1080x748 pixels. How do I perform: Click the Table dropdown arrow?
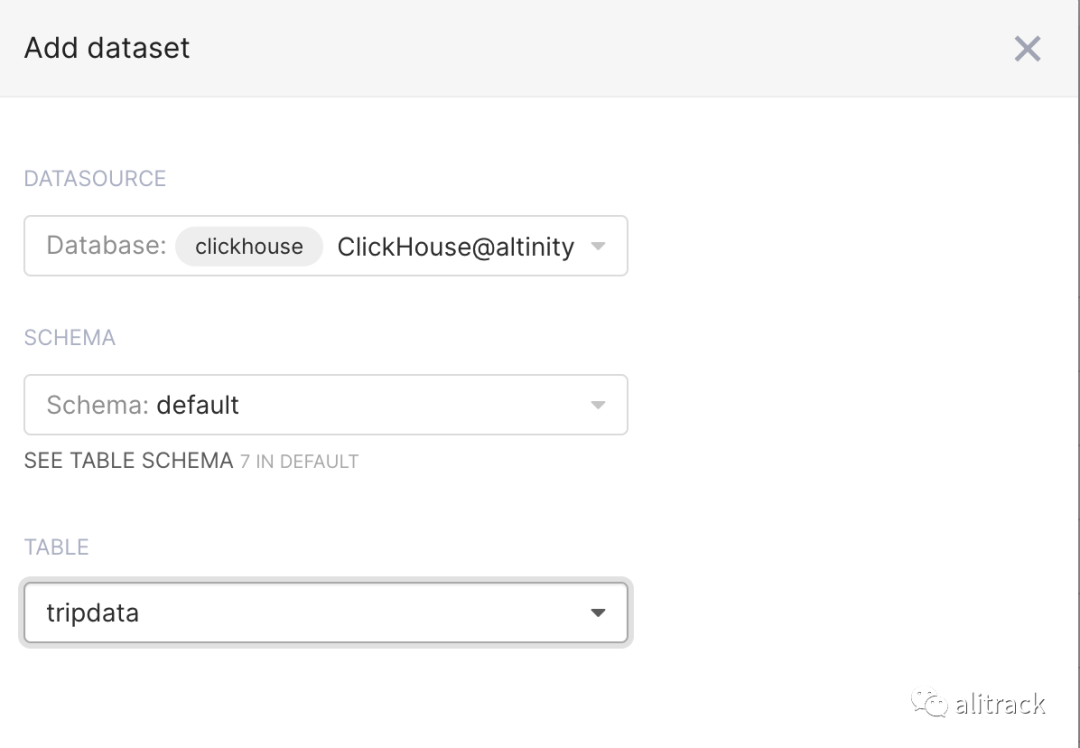[x=598, y=612]
